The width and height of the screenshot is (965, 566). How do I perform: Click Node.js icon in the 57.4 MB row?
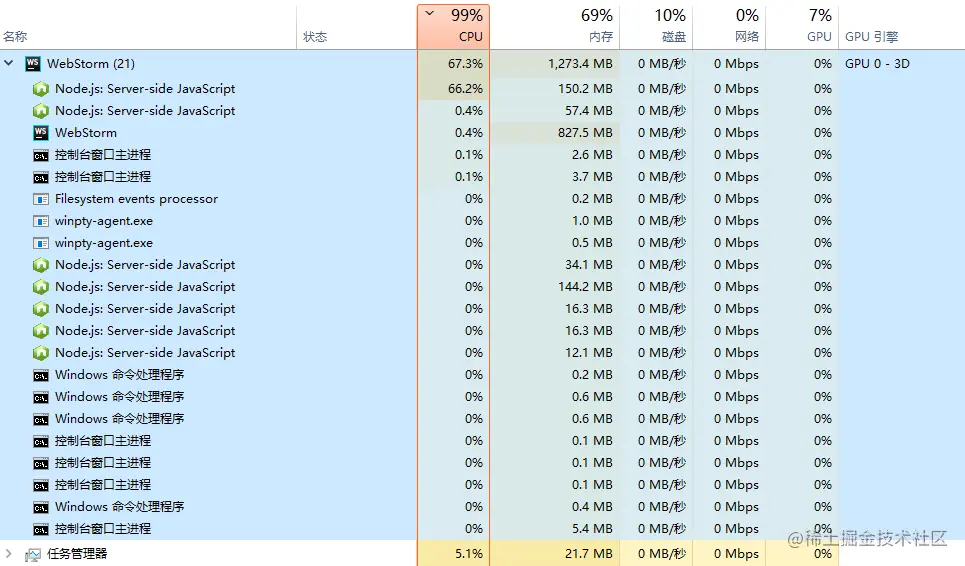41,111
